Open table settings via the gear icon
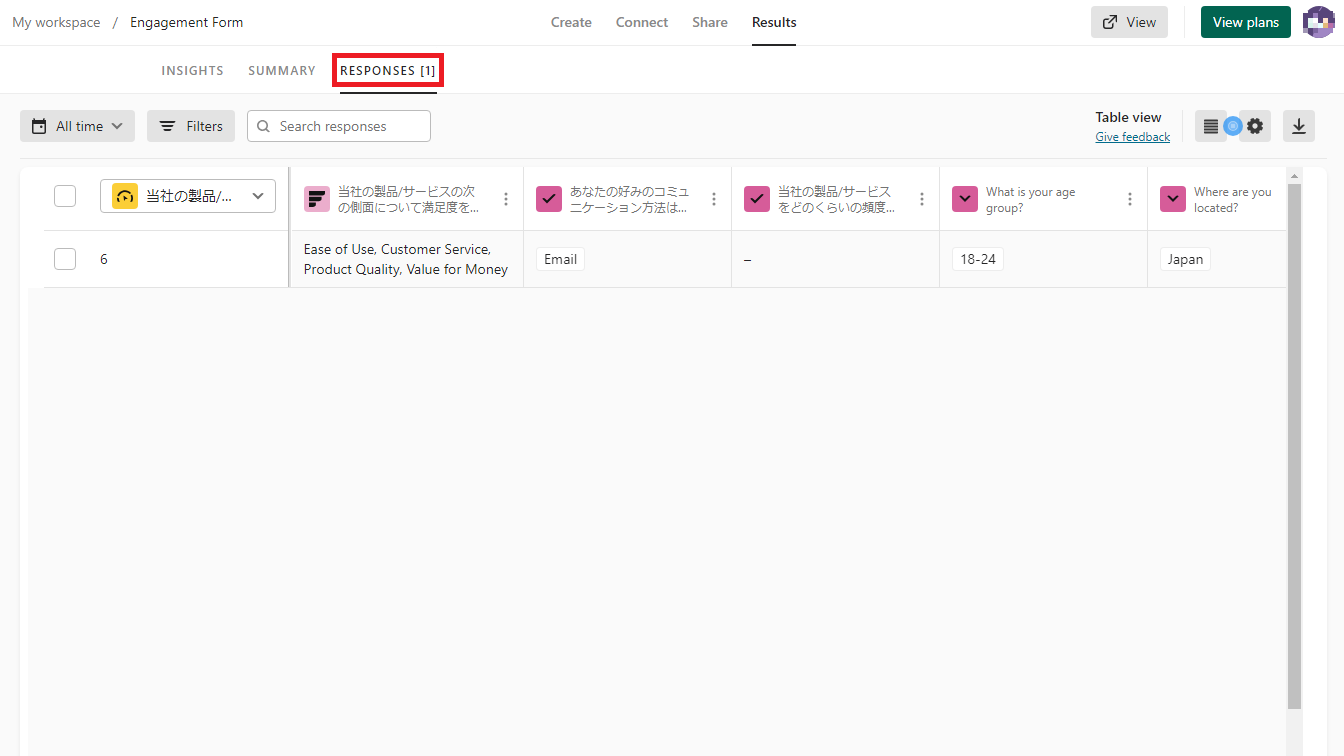 [1255, 126]
